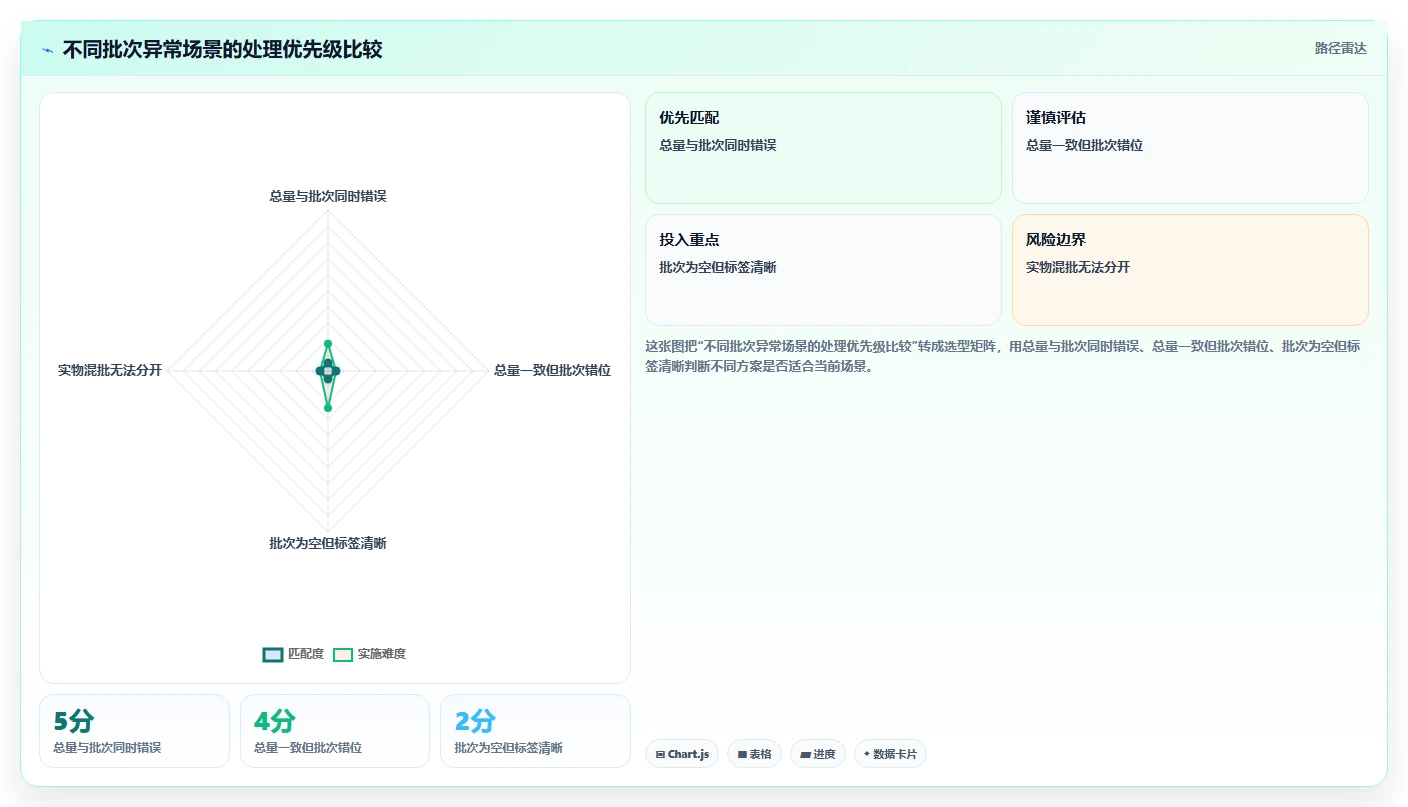The image size is (1408, 807).
Task: Click caption under the 2分 score
Action: coord(508,748)
